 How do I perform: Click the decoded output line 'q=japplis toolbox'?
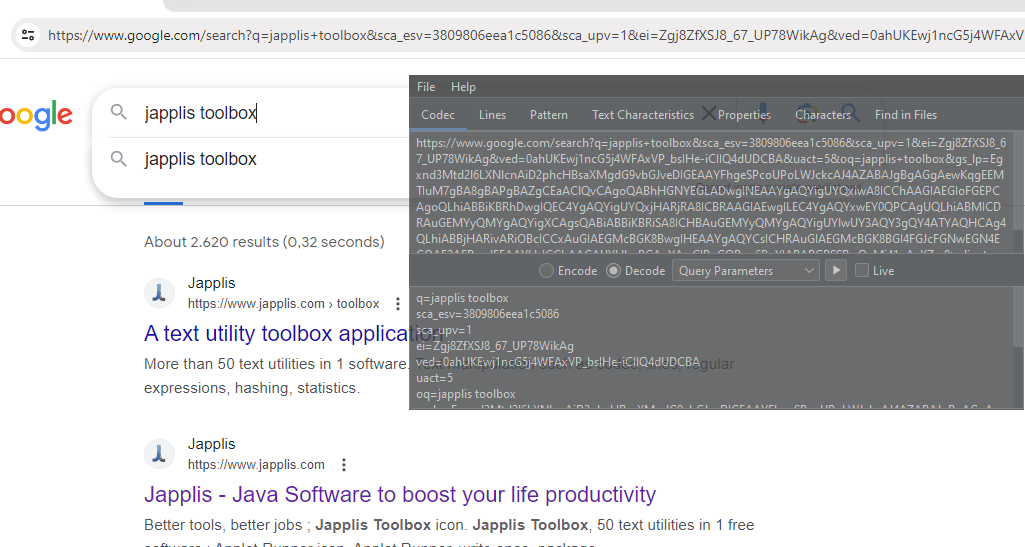click(x=462, y=298)
